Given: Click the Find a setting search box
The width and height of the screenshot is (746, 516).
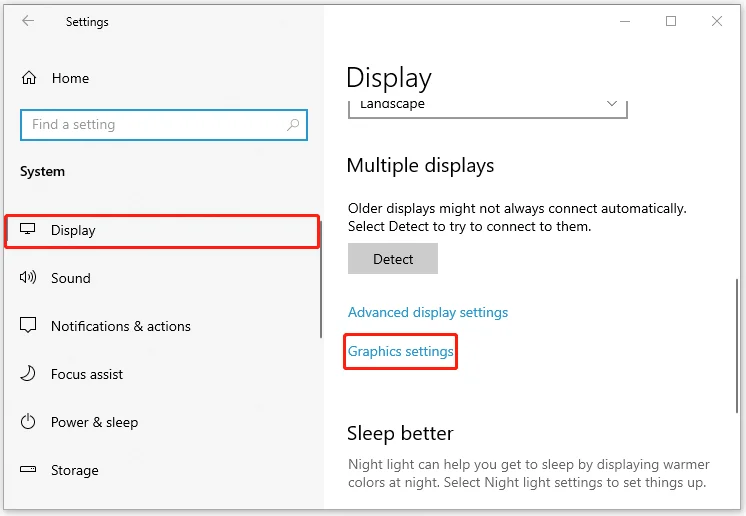Looking at the screenshot, I should (x=164, y=125).
